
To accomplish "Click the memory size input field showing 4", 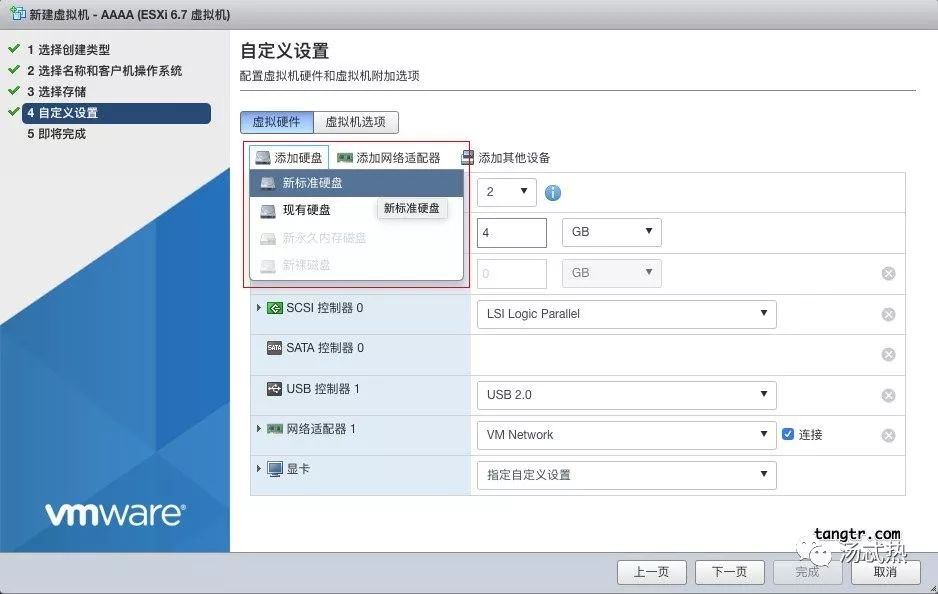I will pyautogui.click(x=512, y=233).
